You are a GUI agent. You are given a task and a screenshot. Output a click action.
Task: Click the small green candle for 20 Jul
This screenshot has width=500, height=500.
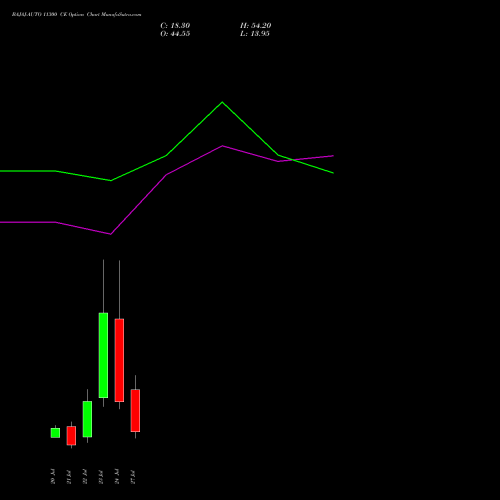pos(55,433)
